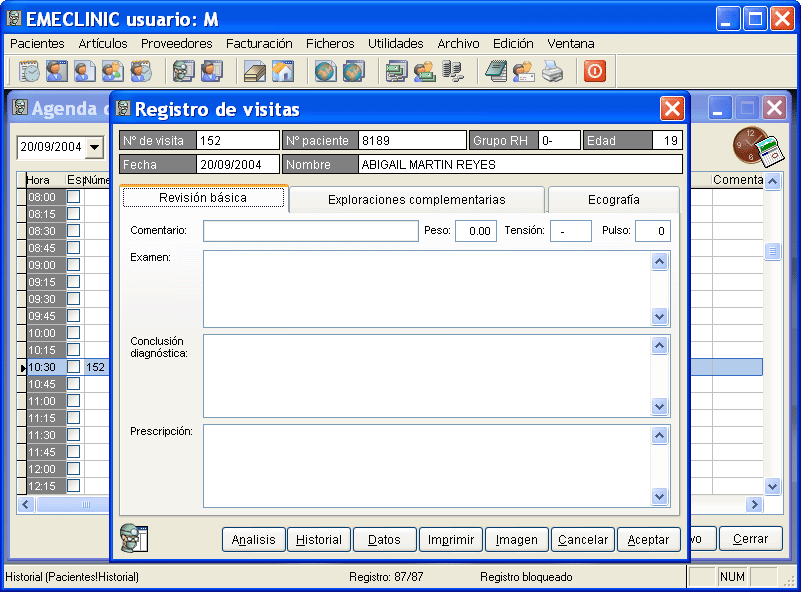Switch to the Exploraciones complementarias tab

pos(417,200)
